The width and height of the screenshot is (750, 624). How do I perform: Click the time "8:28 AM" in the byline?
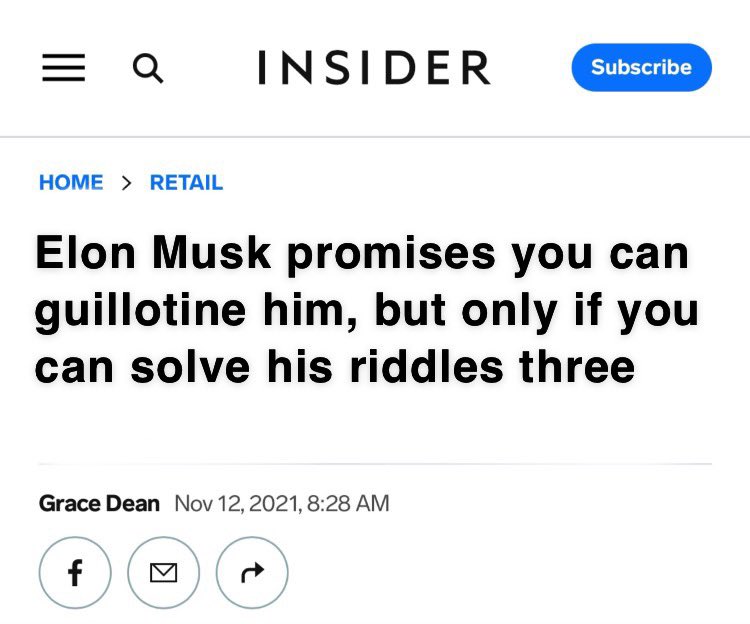click(x=348, y=504)
